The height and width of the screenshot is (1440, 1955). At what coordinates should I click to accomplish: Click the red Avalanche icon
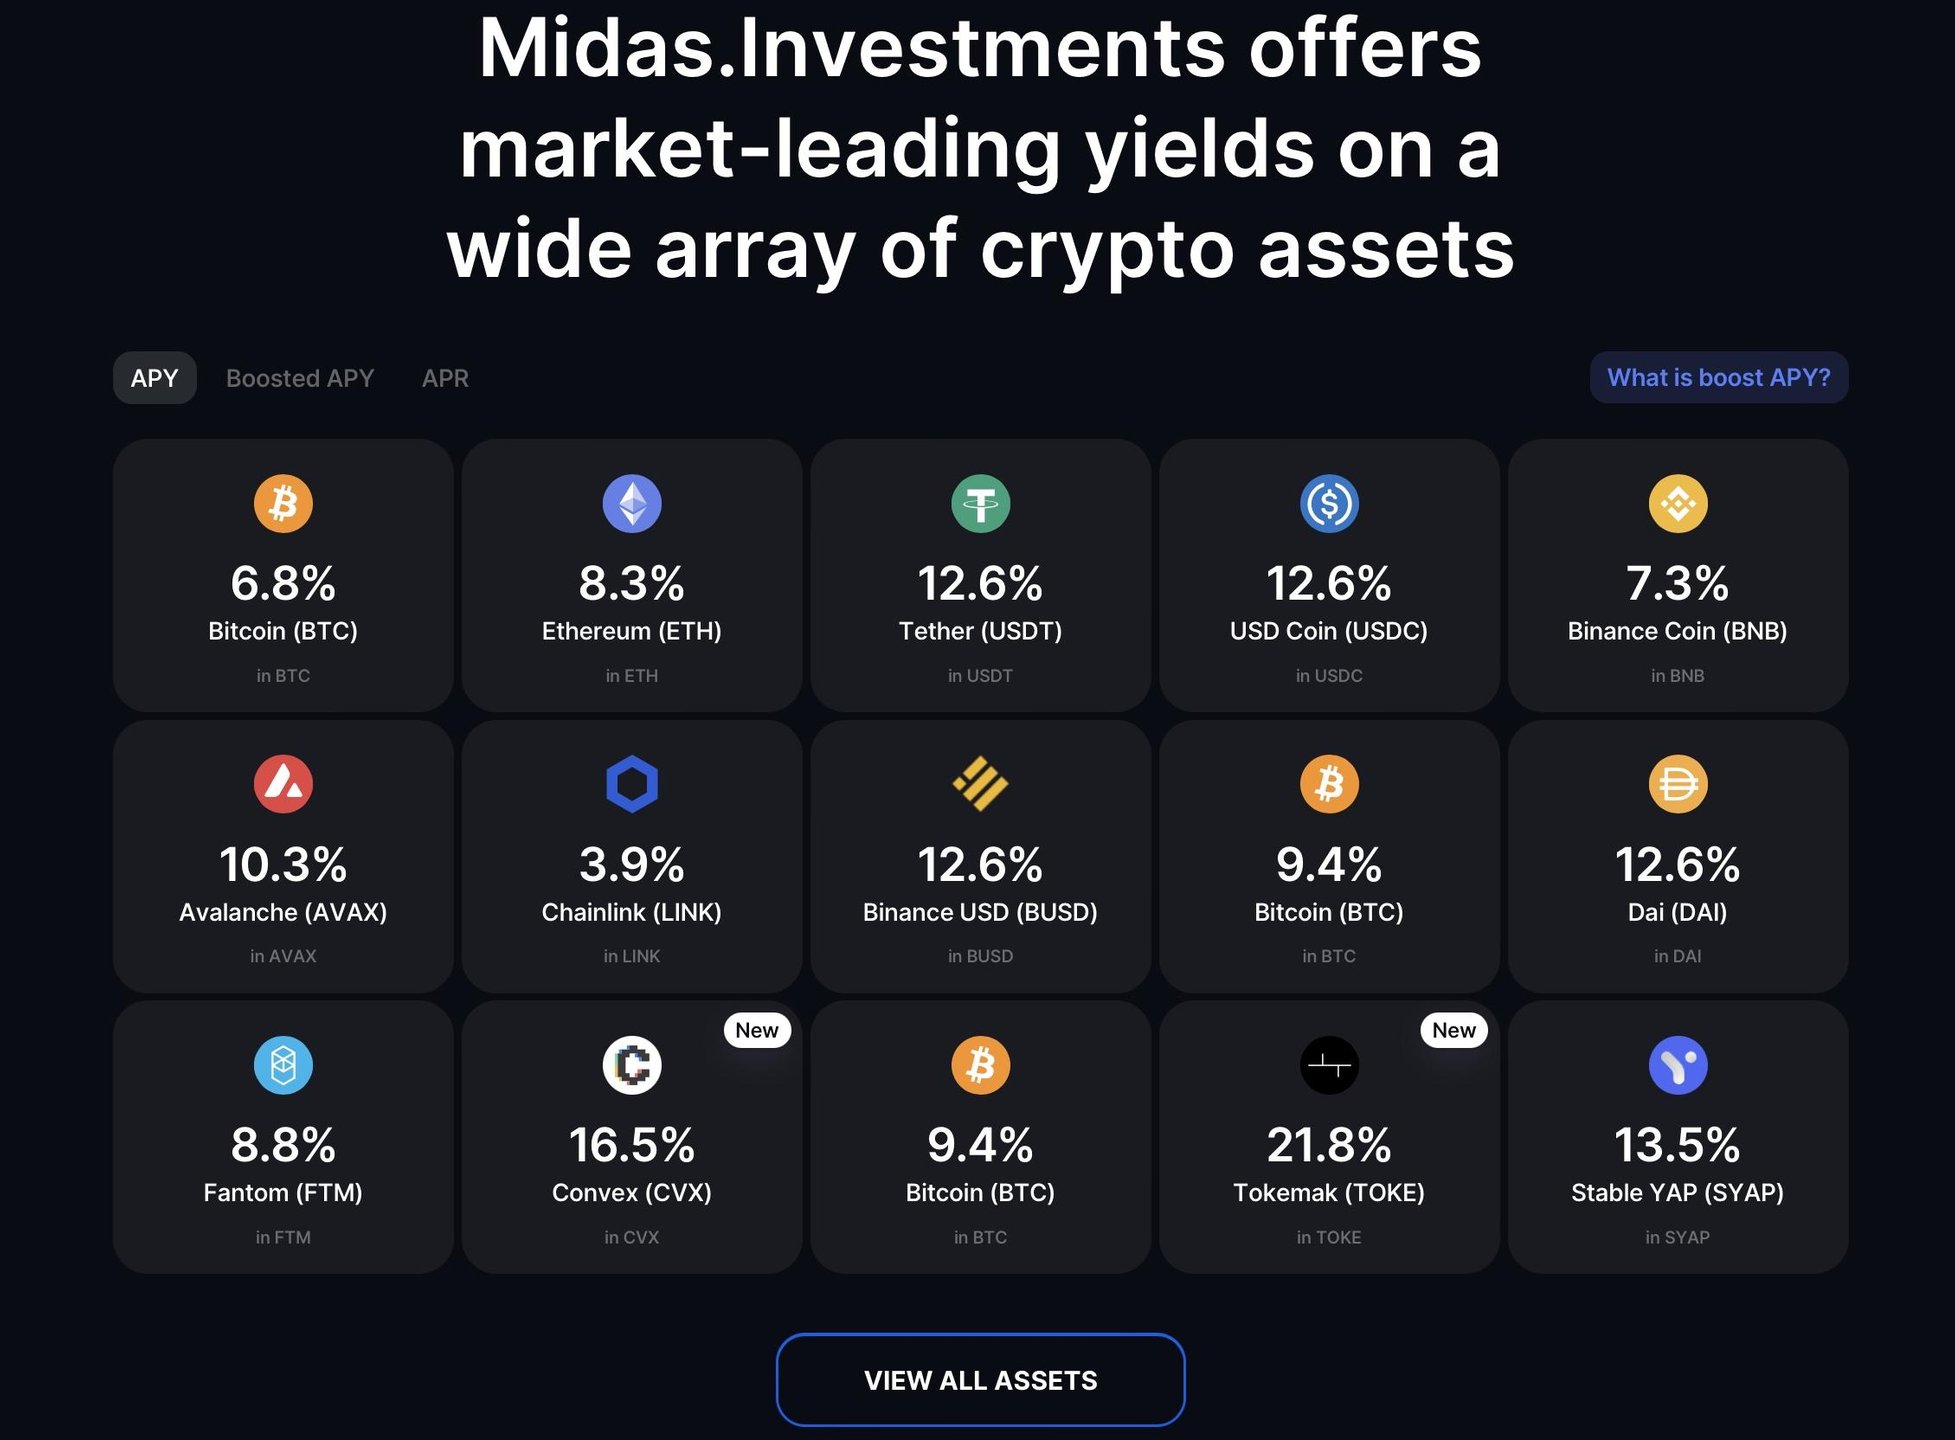283,783
